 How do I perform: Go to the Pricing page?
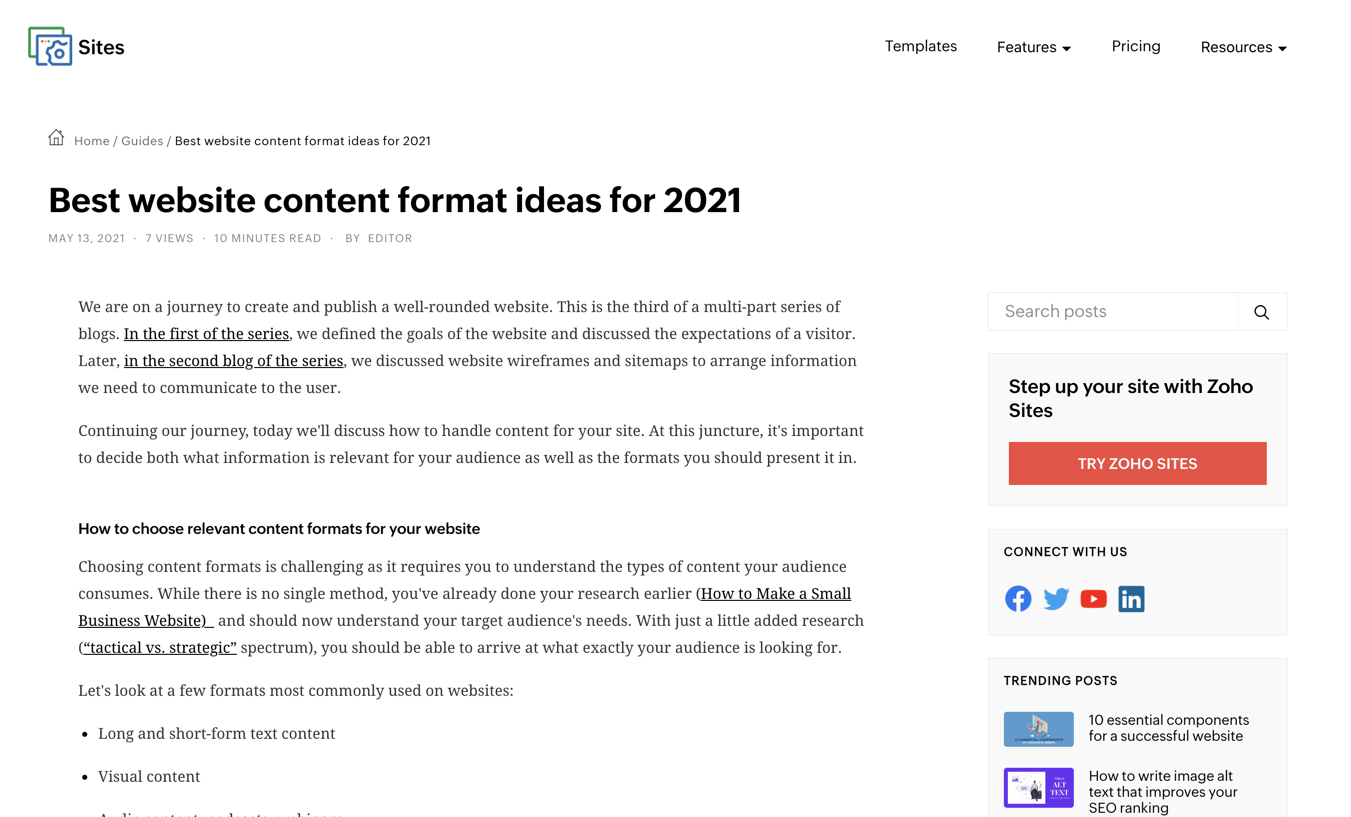(1136, 46)
